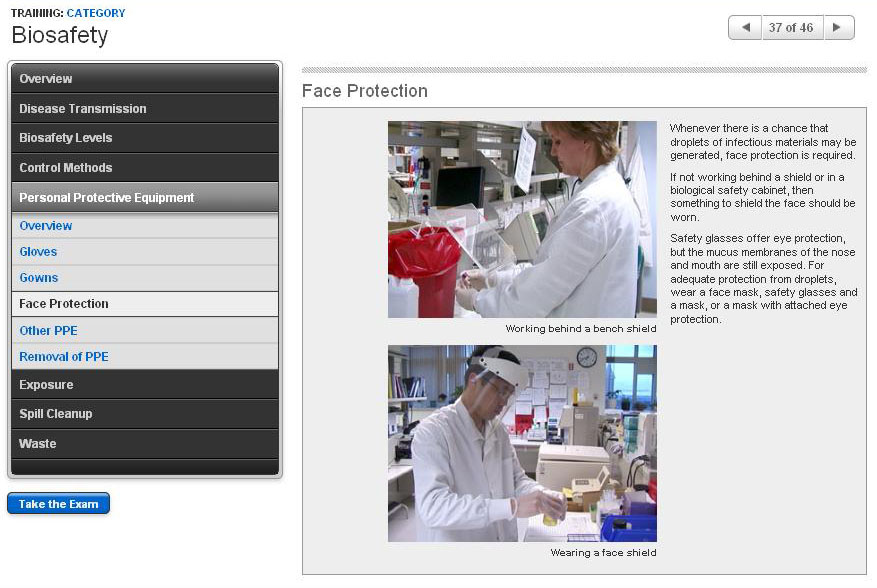
Task: Go to the Other PPE subtopic
Action: point(48,331)
